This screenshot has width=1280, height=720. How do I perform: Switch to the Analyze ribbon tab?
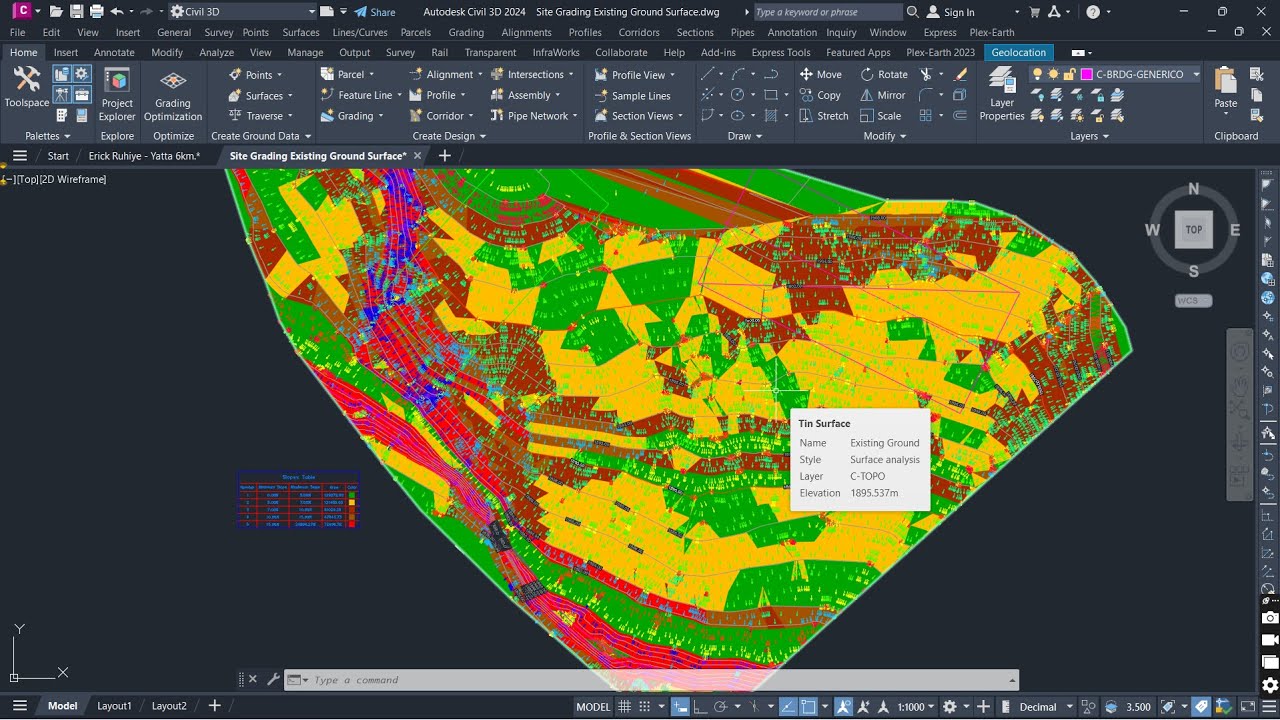click(216, 52)
